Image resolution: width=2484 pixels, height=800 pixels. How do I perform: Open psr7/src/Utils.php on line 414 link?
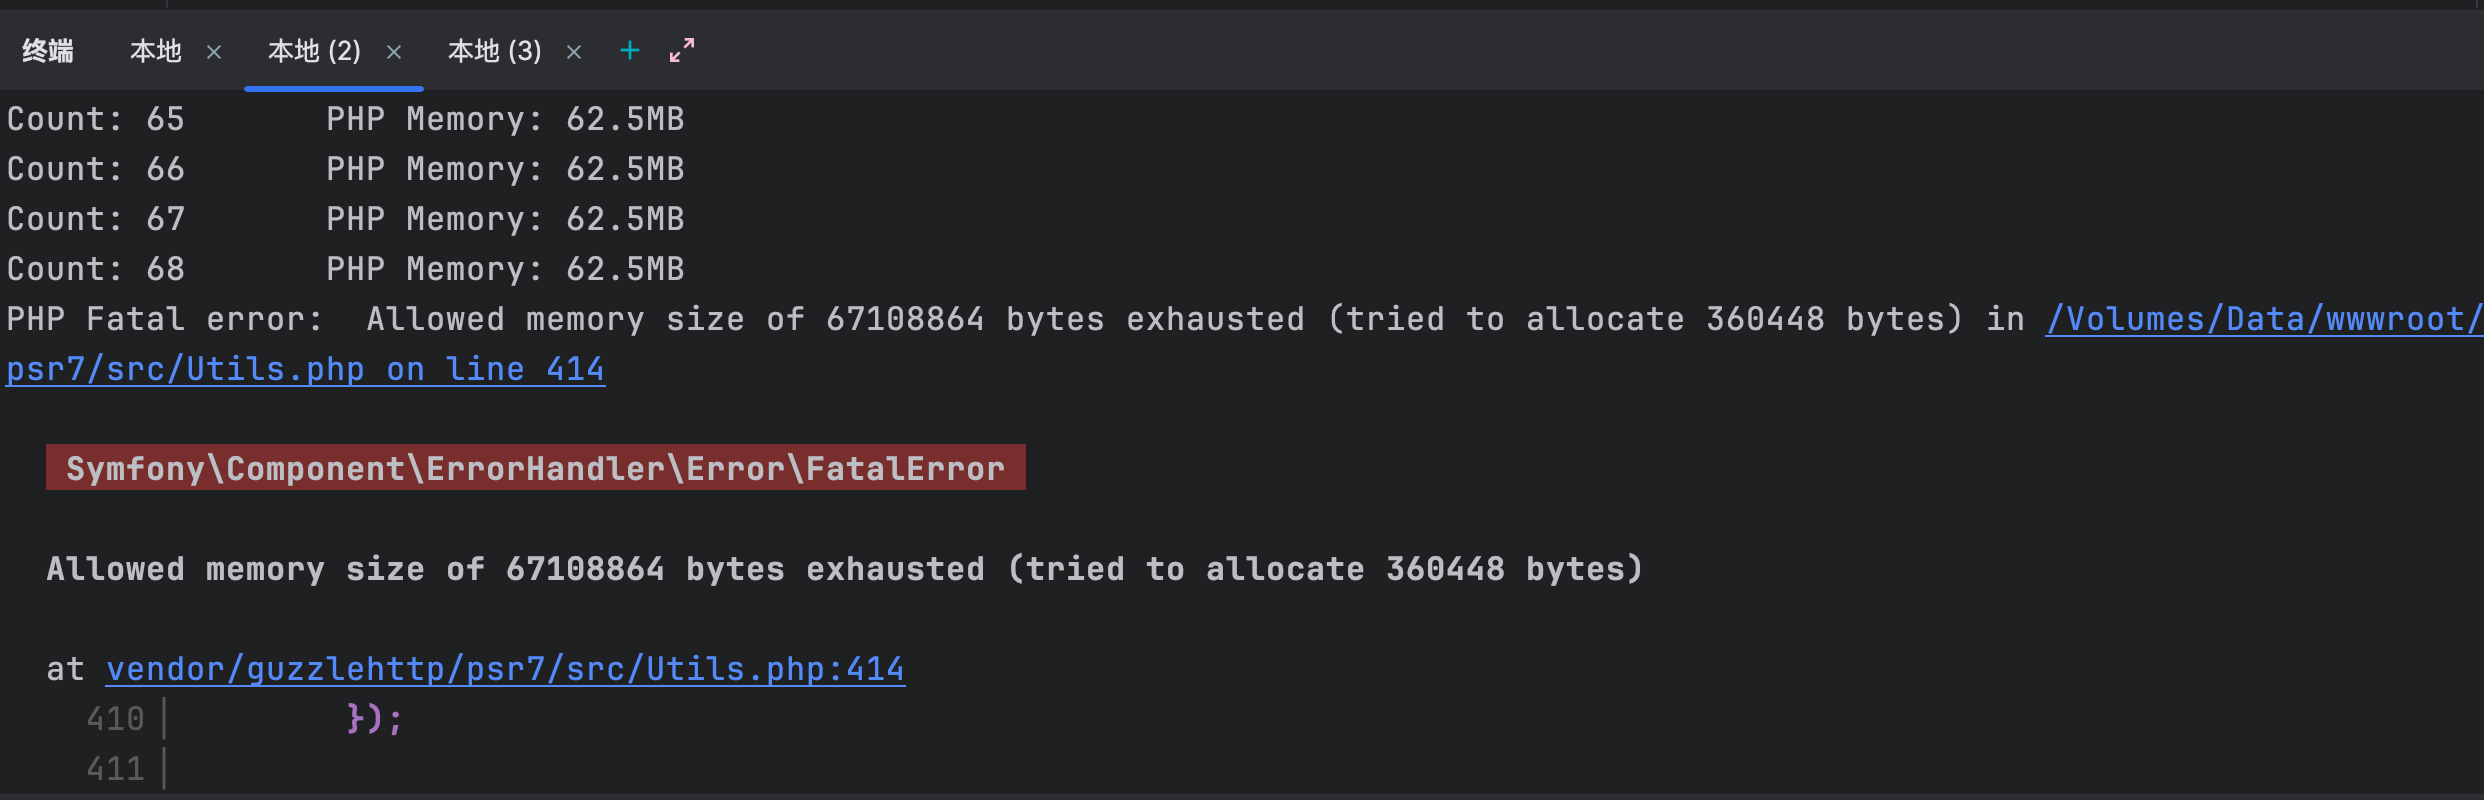305,369
